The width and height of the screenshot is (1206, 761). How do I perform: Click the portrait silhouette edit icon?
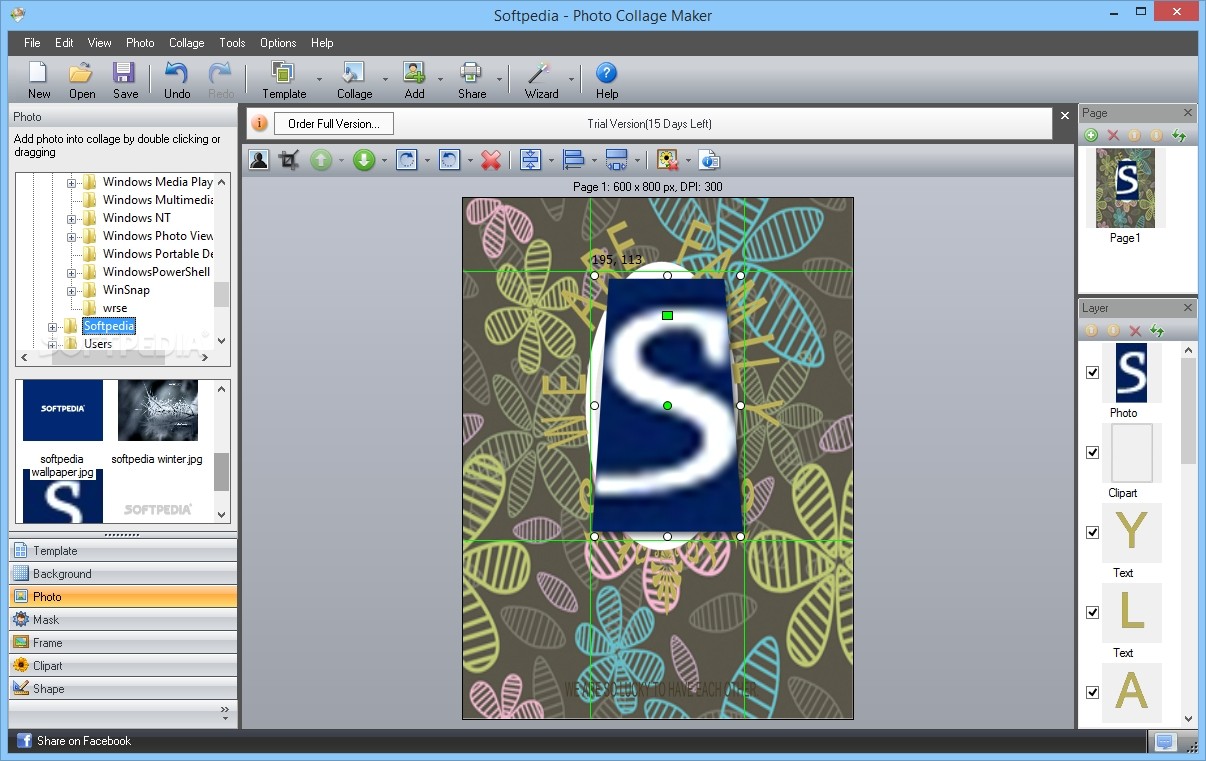click(x=259, y=160)
